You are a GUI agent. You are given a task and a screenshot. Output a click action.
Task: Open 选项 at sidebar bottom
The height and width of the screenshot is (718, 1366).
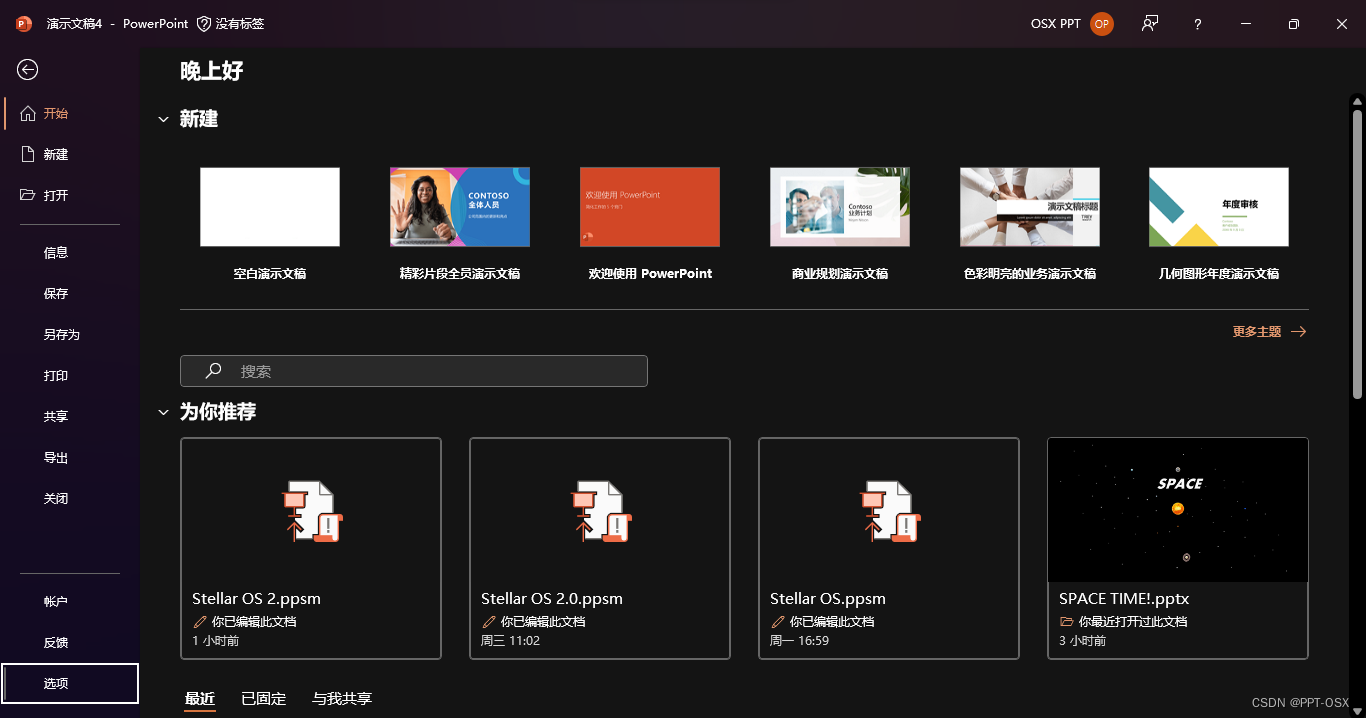click(70, 684)
